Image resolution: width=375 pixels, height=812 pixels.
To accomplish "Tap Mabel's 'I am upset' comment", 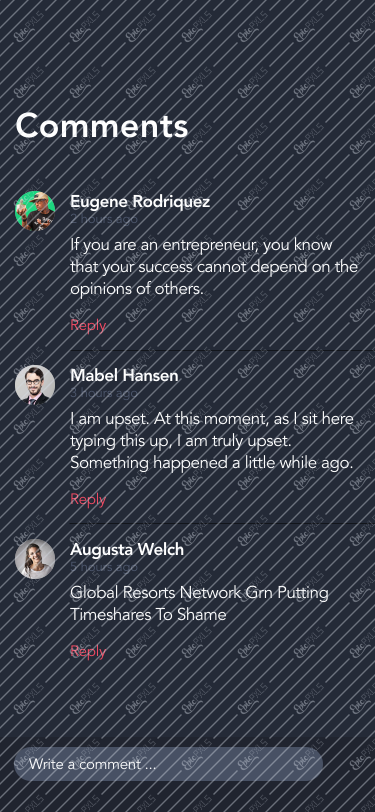I will 212,441.
